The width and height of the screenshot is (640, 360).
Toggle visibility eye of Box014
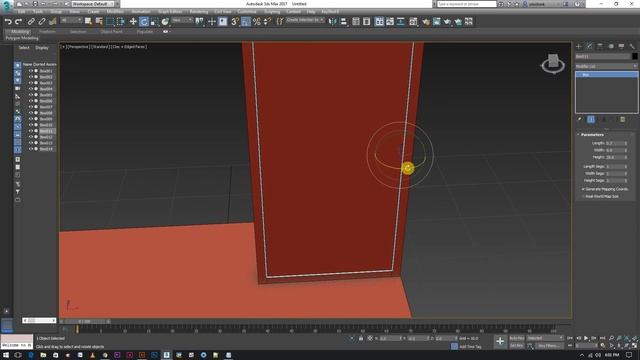(x=30, y=149)
